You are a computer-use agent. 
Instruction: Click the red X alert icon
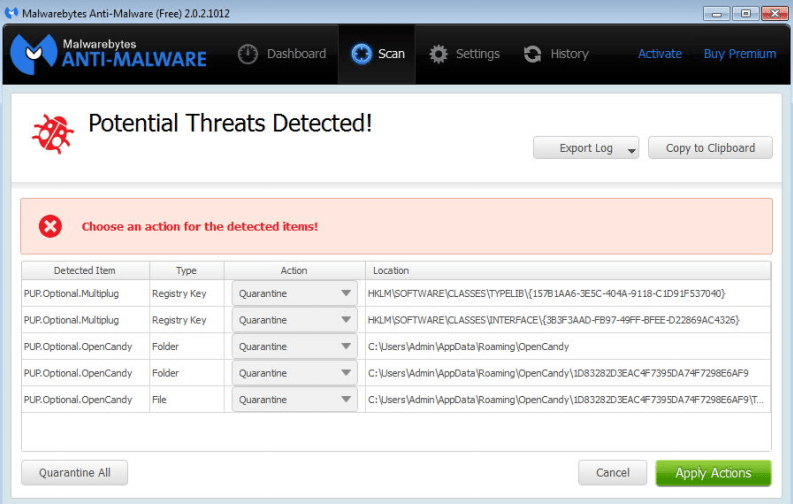[x=51, y=226]
